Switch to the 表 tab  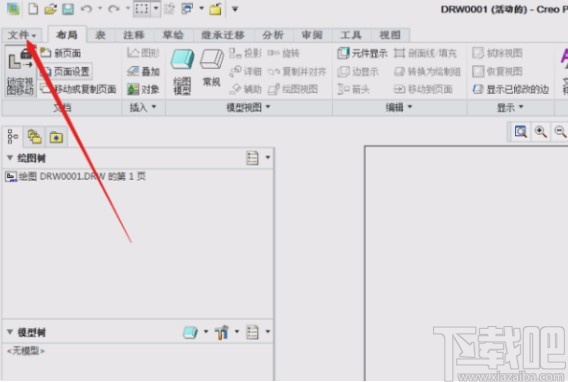point(100,35)
